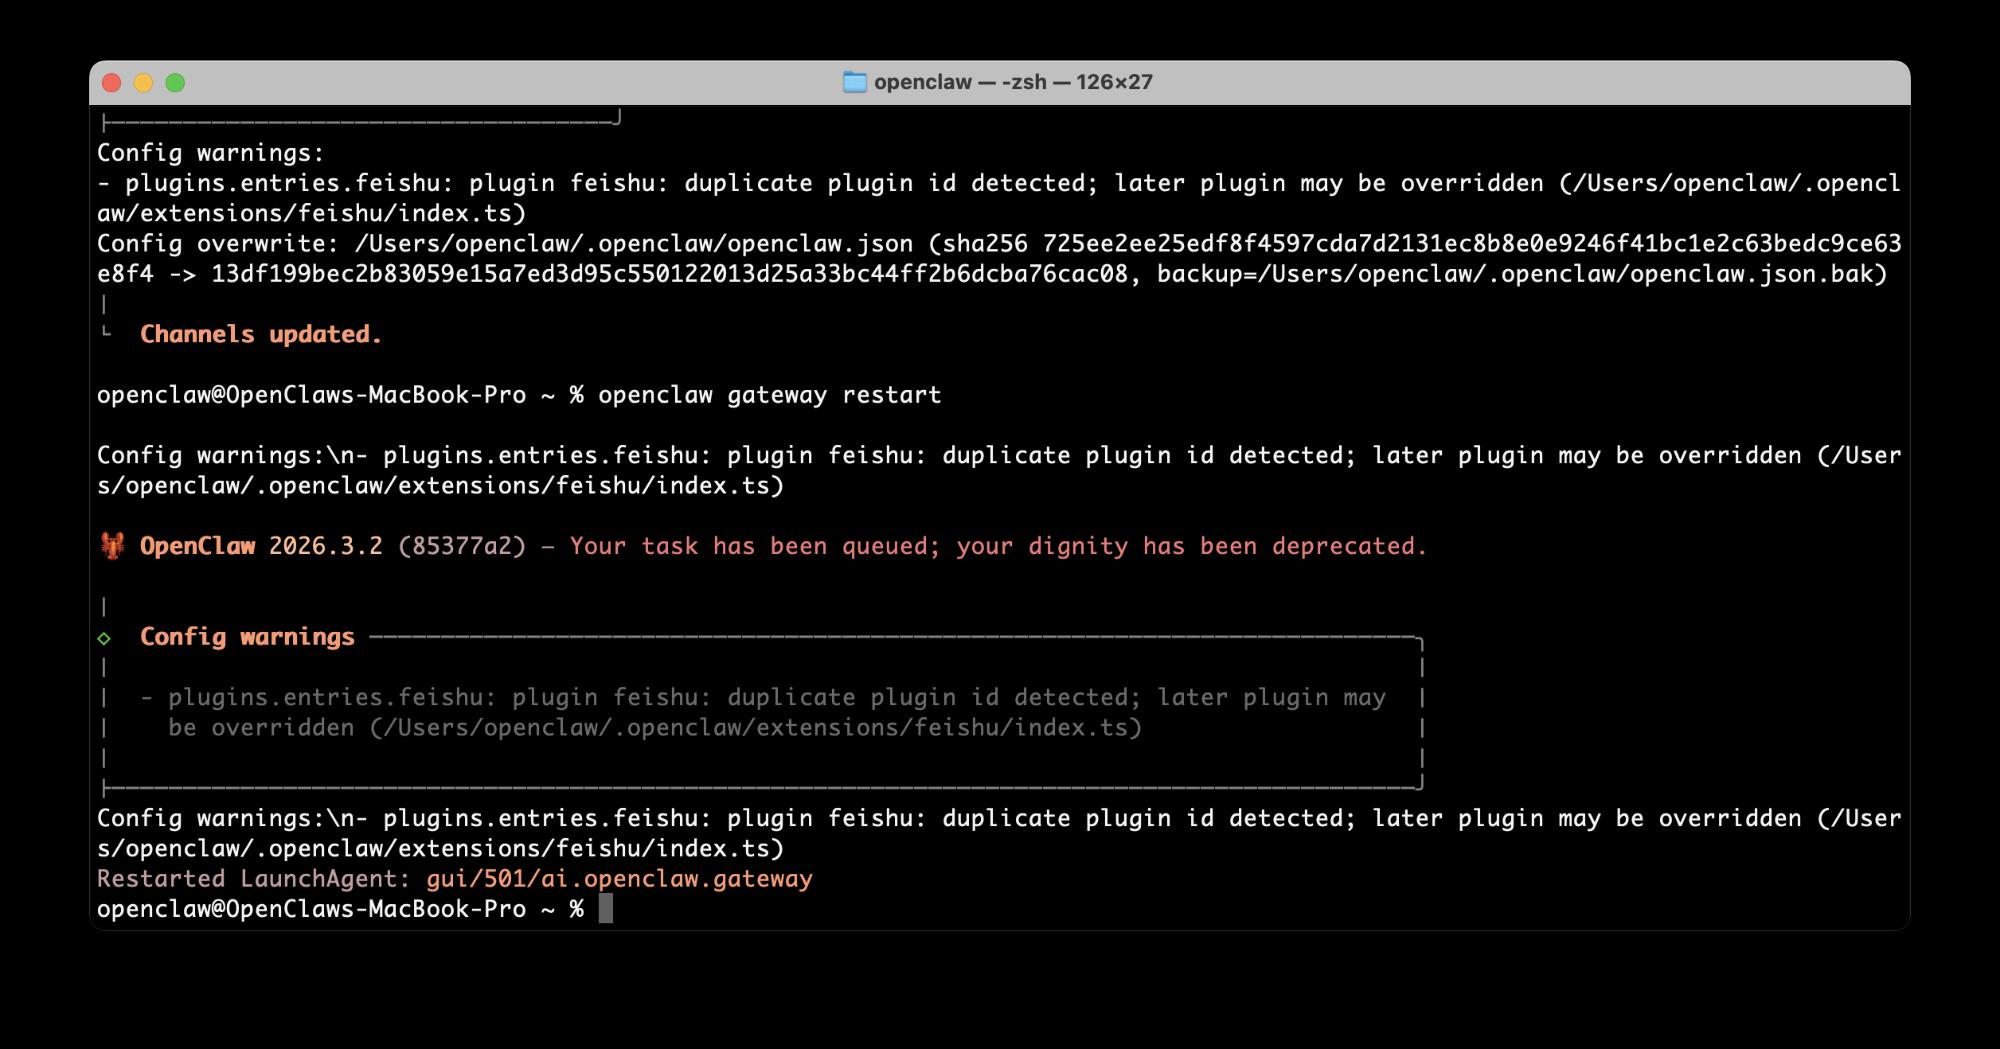Click the gray 'be overridden' path line inside box
2000x1049 pixels.
click(655, 727)
